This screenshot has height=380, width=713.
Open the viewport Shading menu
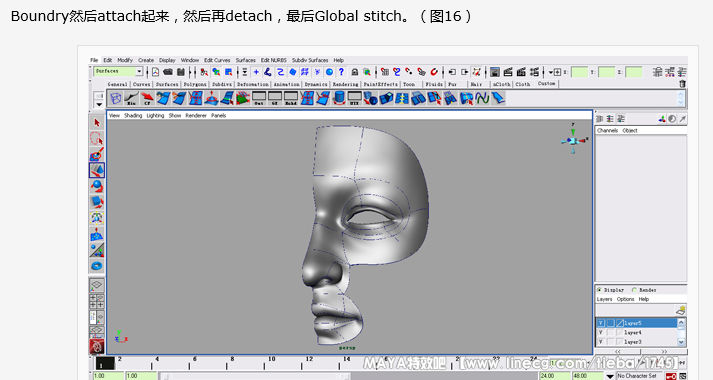tap(133, 115)
